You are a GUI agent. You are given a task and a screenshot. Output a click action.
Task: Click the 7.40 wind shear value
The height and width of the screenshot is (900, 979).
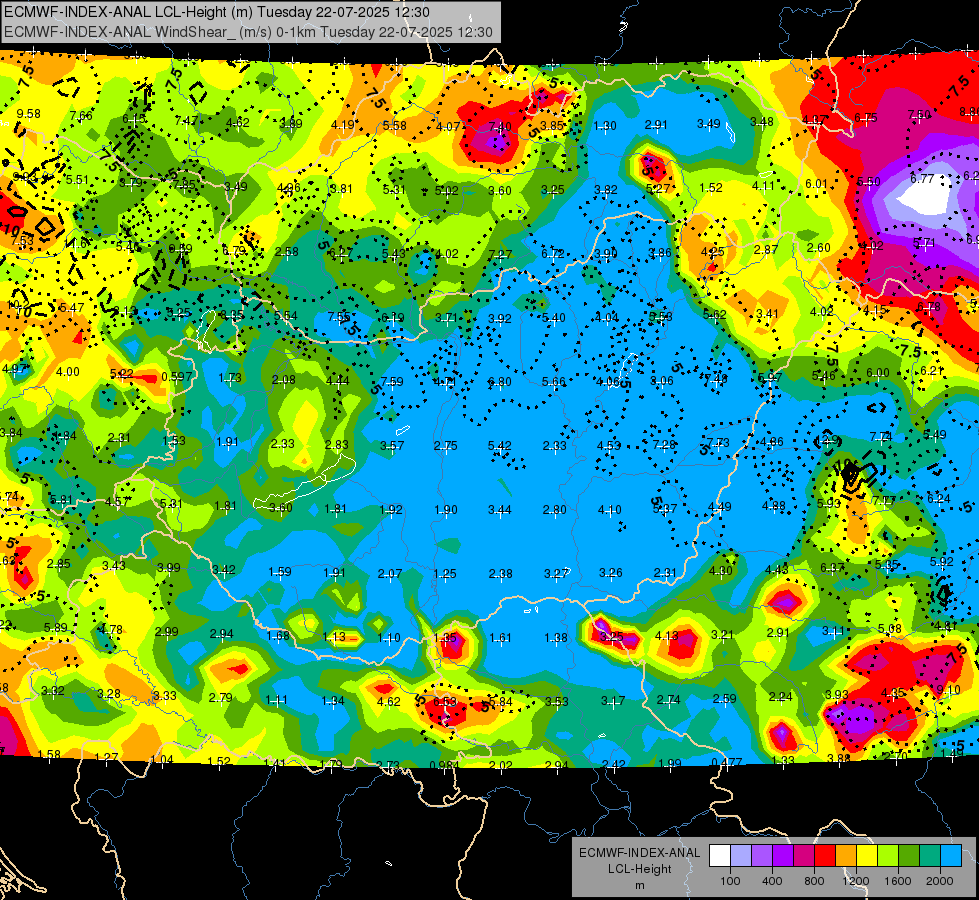(499, 127)
